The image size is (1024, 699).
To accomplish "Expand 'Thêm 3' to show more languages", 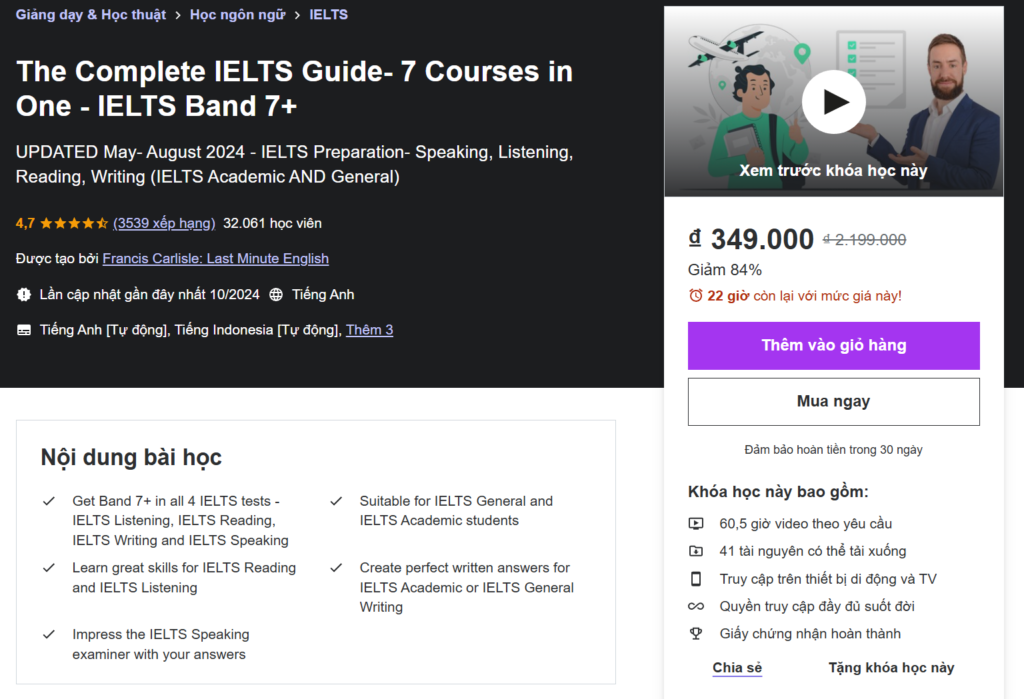I will pyautogui.click(x=369, y=330).
